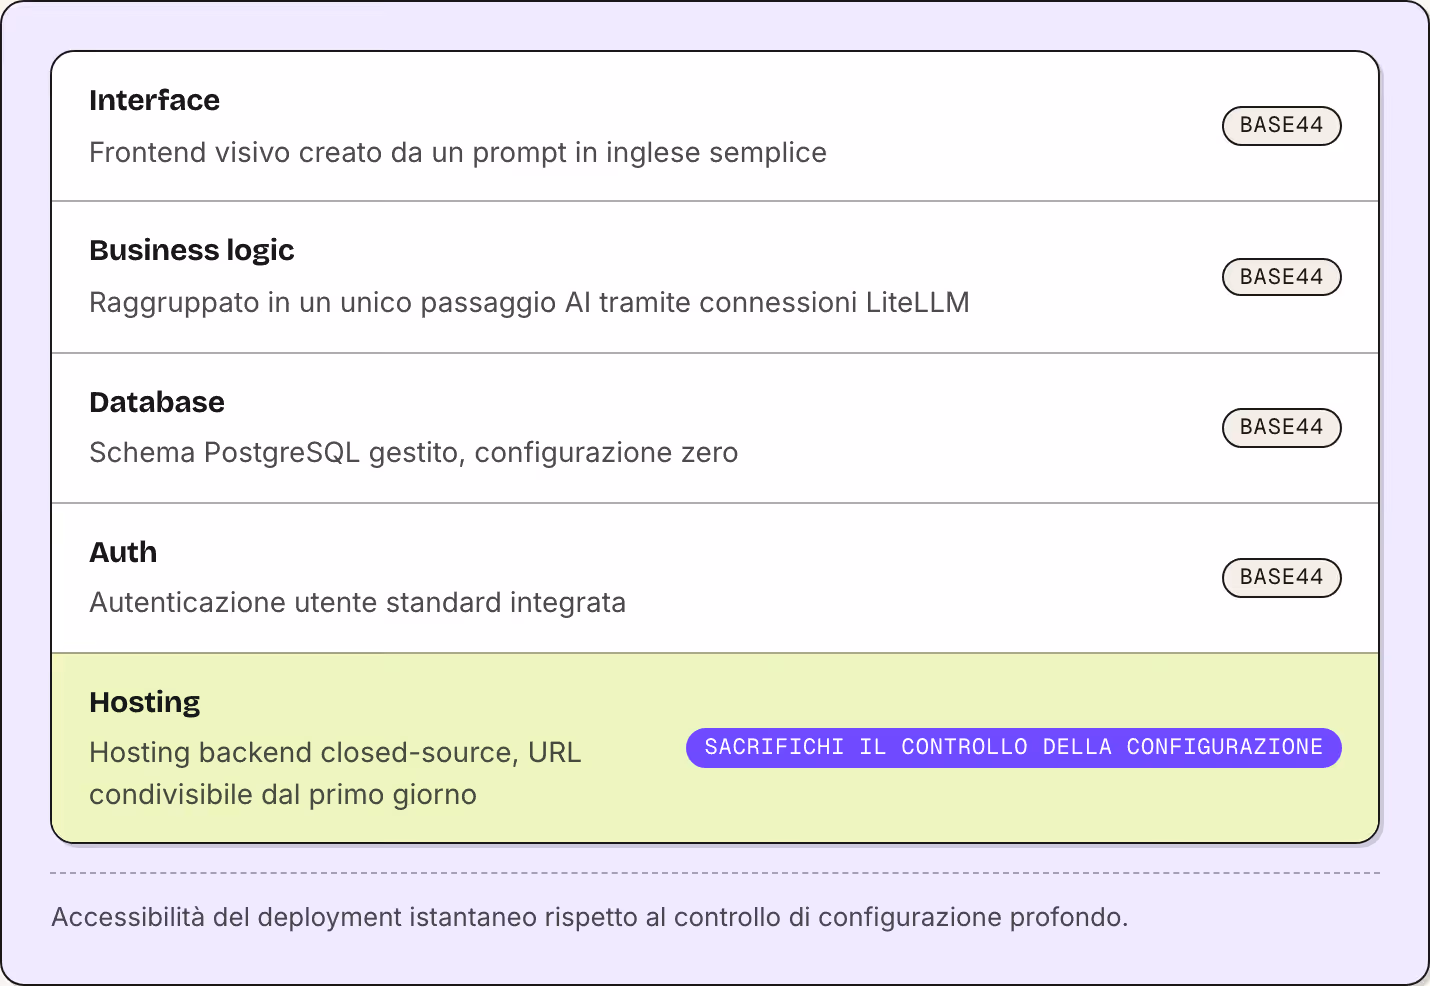Click the "Interface" heading
Screen dimensions: 1430x986
coord(154,100)
